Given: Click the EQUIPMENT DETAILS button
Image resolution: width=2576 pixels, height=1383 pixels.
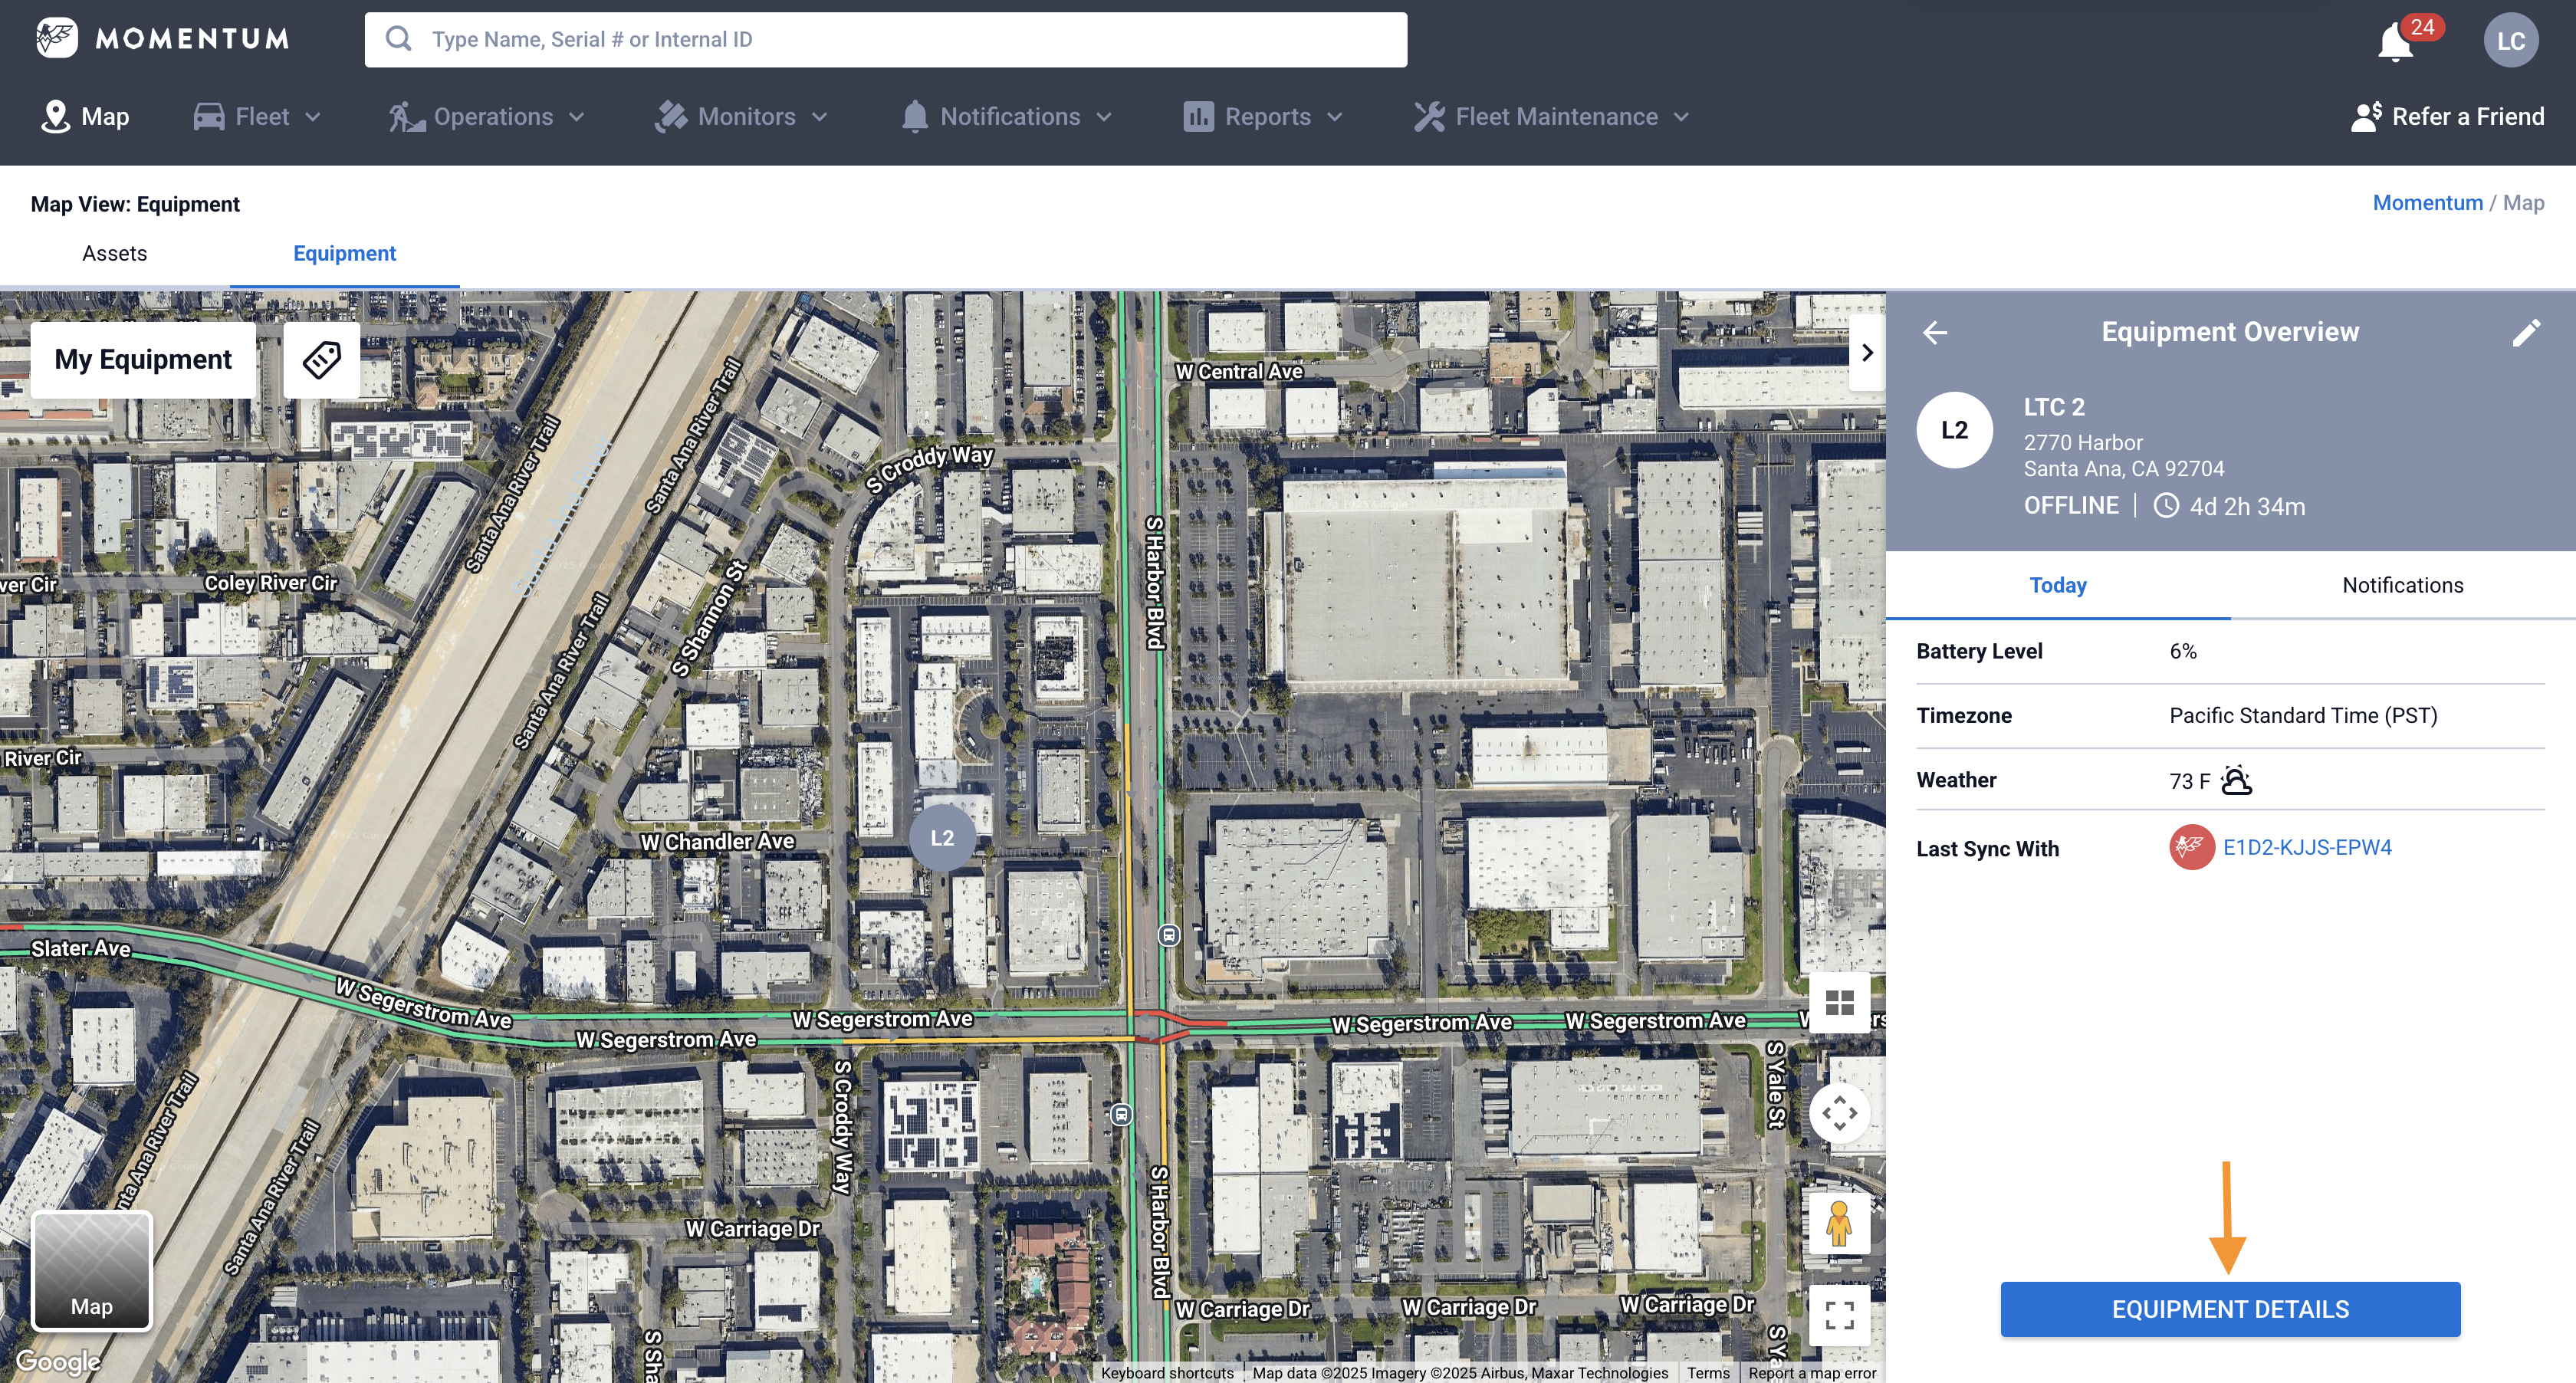Looking at the screenshot, I should (2230, 1309).
